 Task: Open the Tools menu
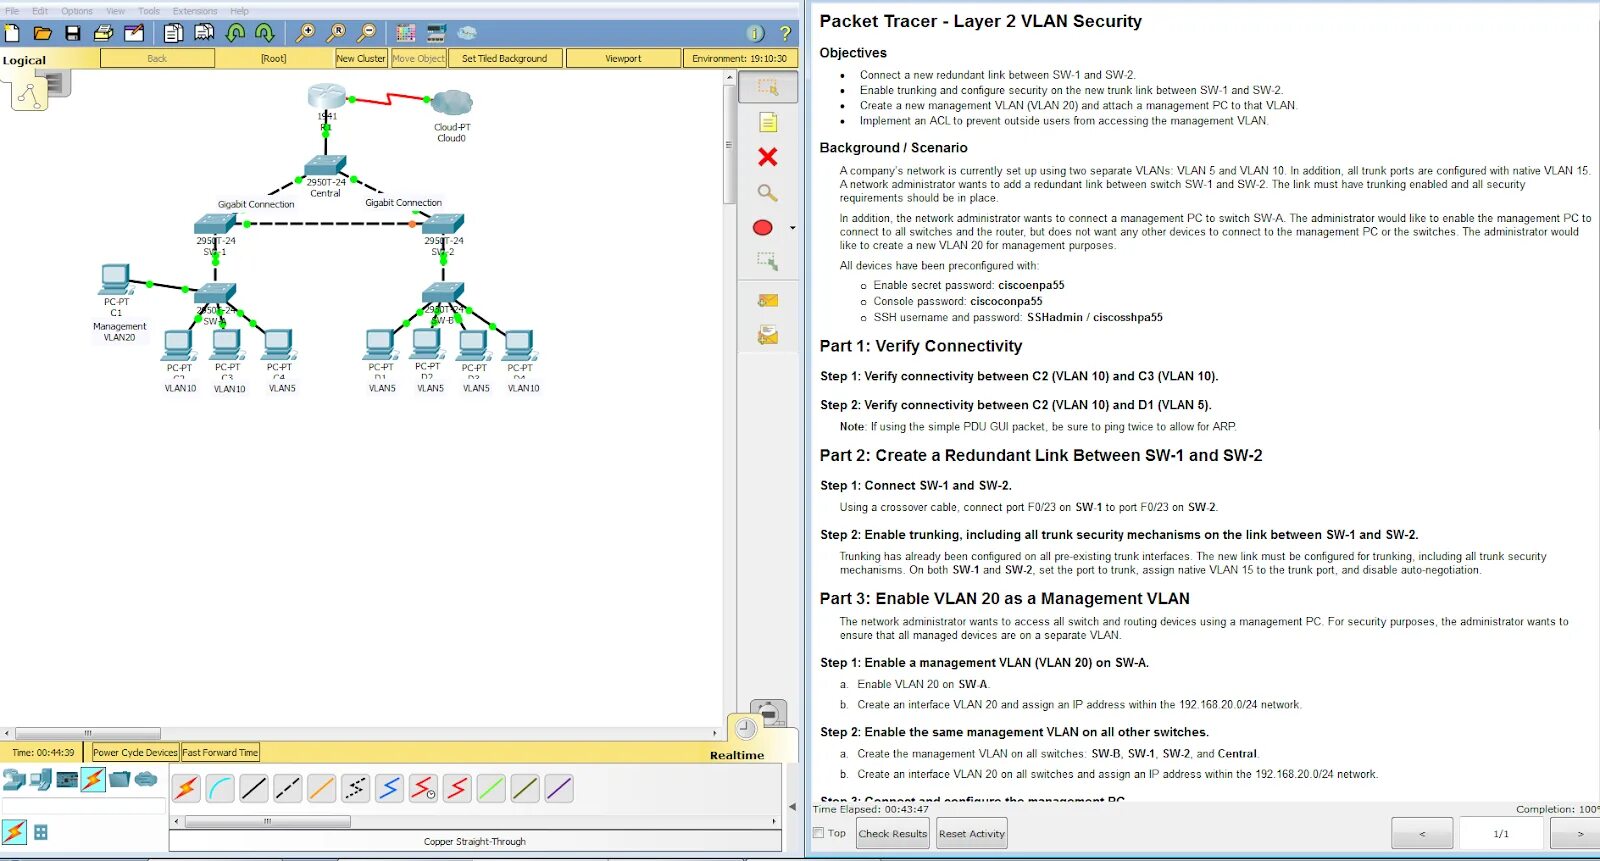(x=149, y=11)
